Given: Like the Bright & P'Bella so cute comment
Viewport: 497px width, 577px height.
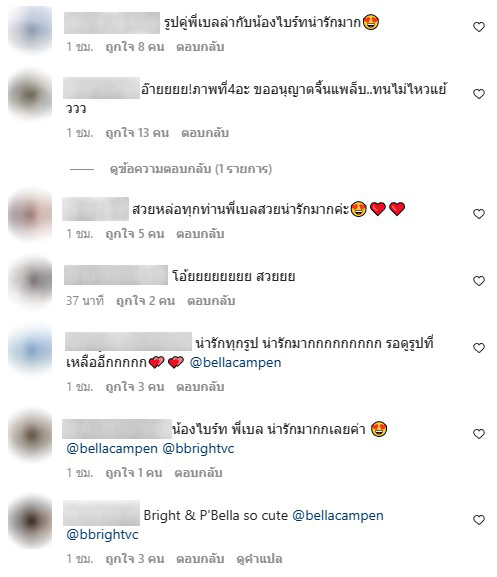Looking at the screenshot, I should coord(479,520).
